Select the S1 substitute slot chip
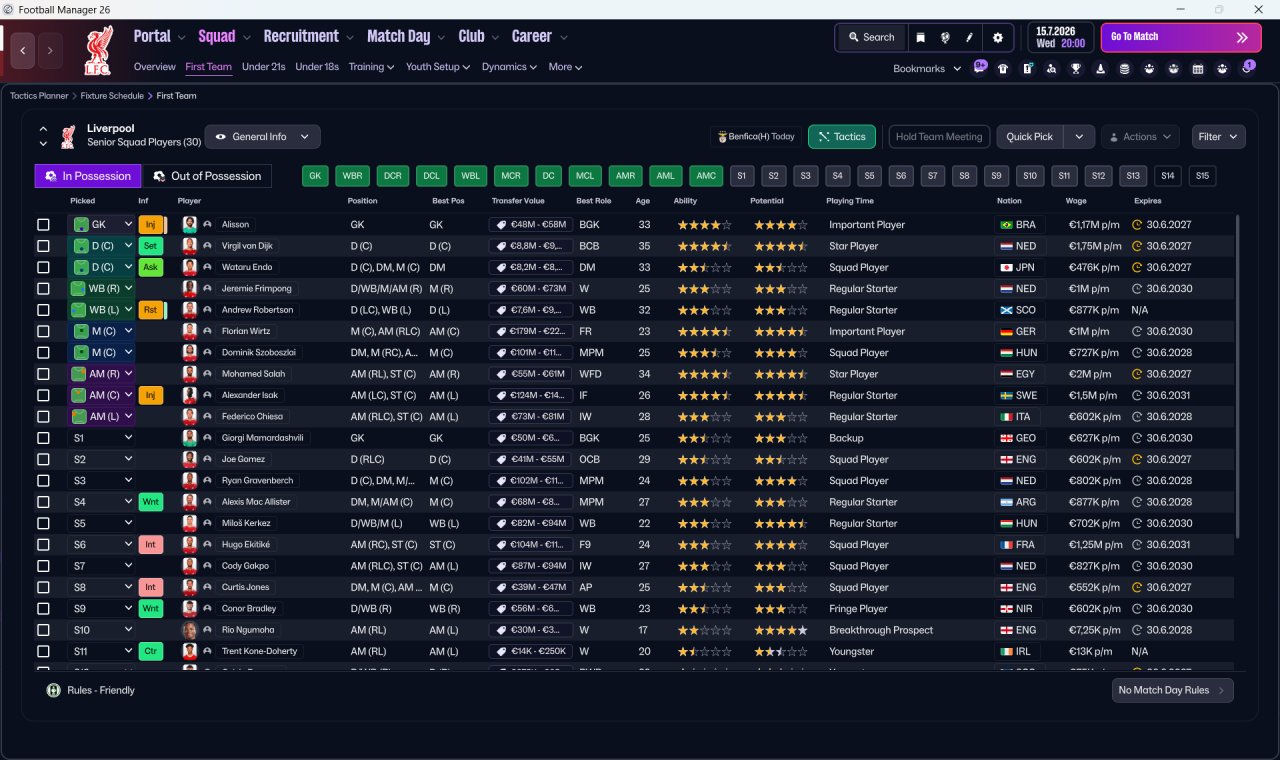 click(741, 176)
